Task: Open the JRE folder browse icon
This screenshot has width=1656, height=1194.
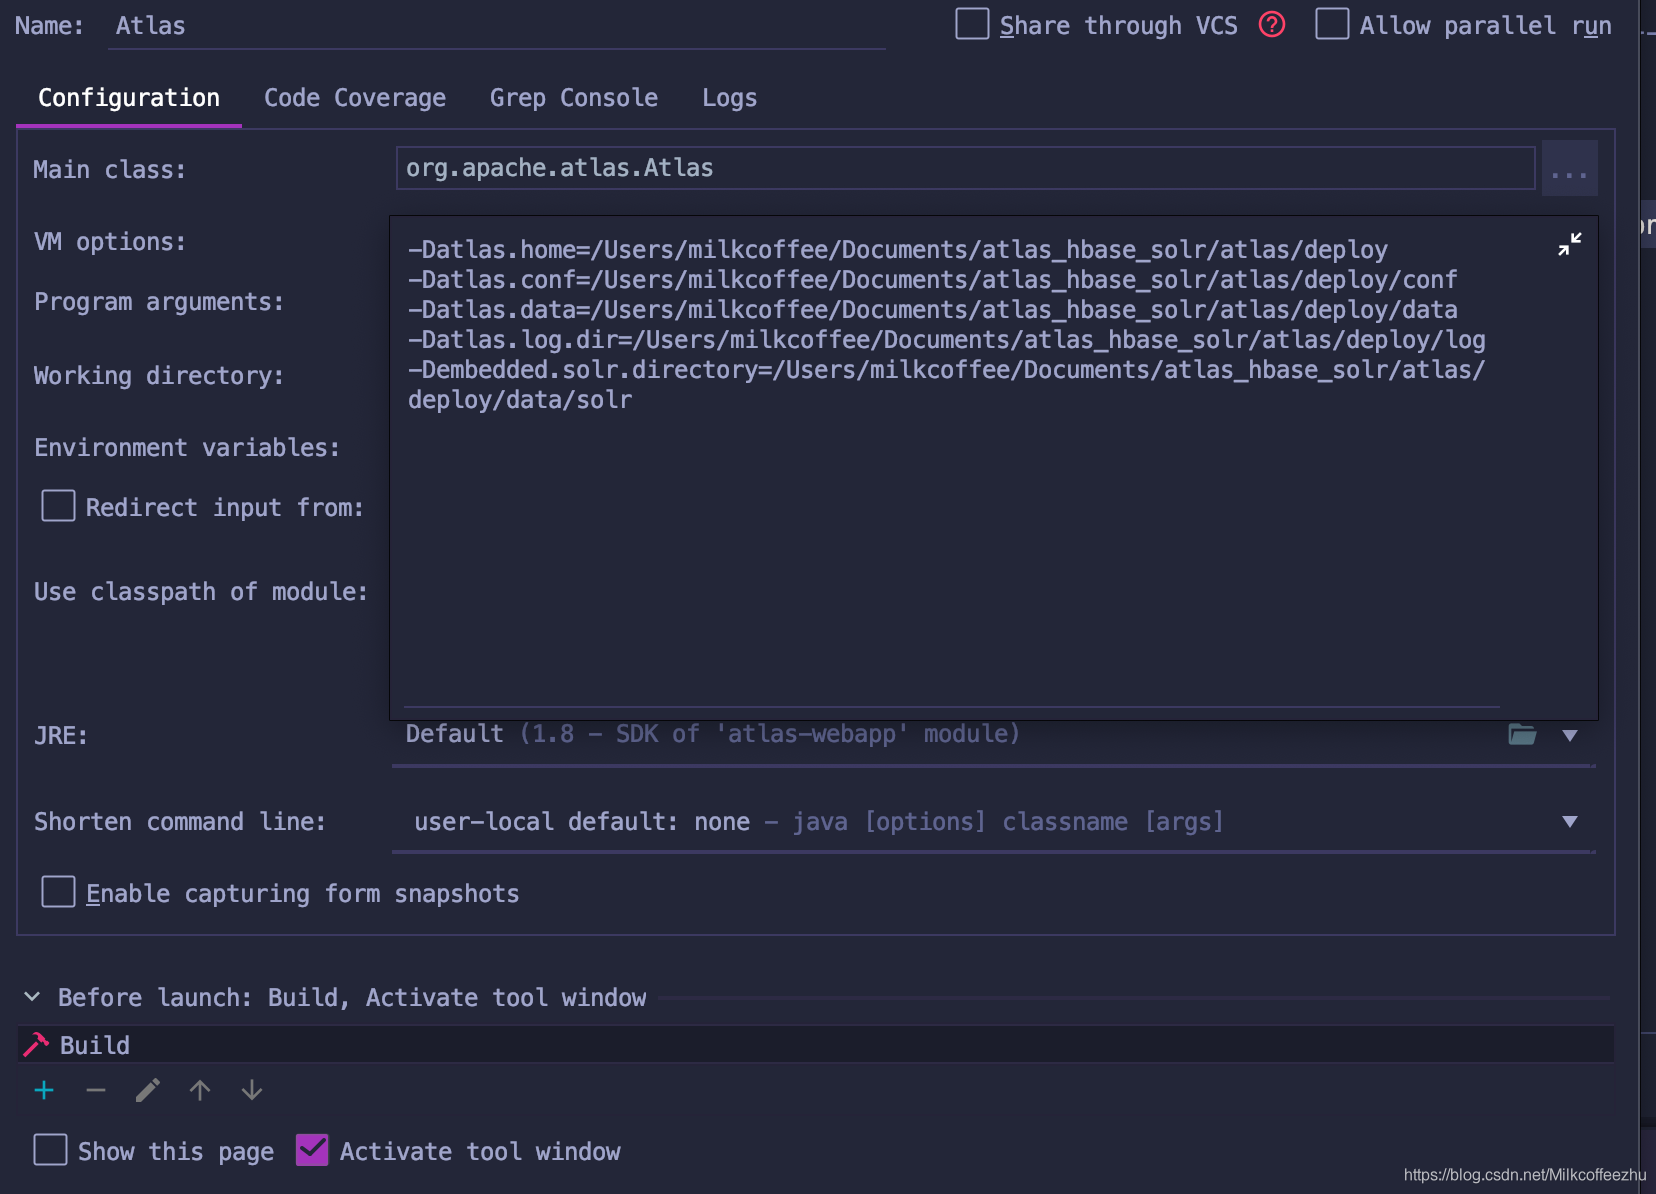Action: click(x=1522, y=735)
